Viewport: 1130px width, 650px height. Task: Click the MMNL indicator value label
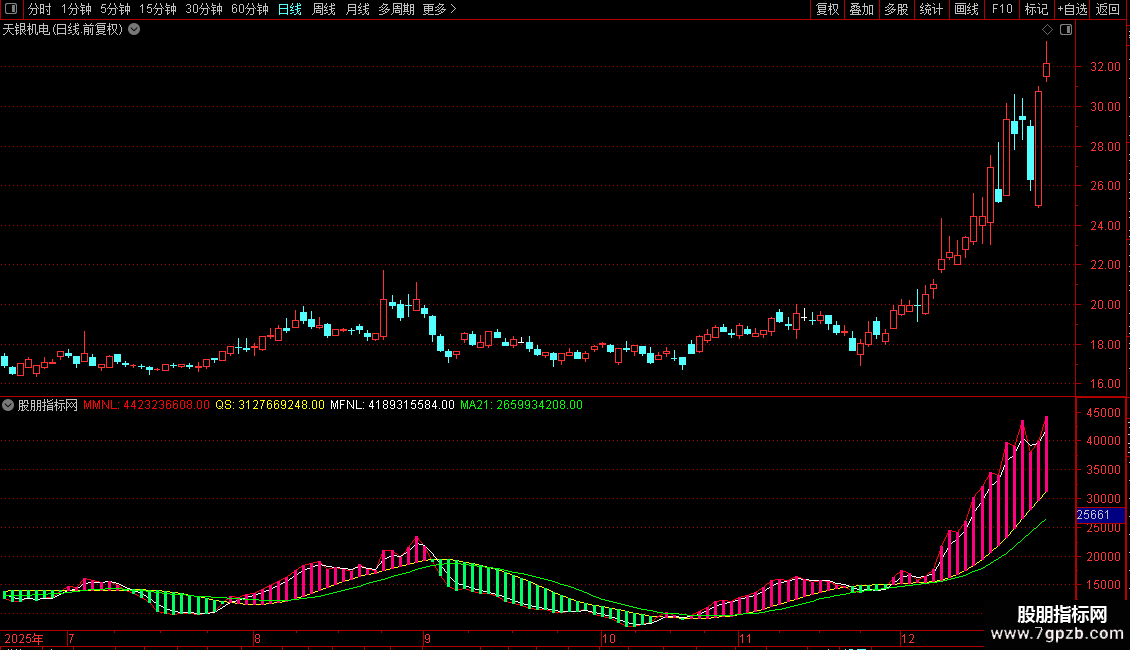pos(146,405)
